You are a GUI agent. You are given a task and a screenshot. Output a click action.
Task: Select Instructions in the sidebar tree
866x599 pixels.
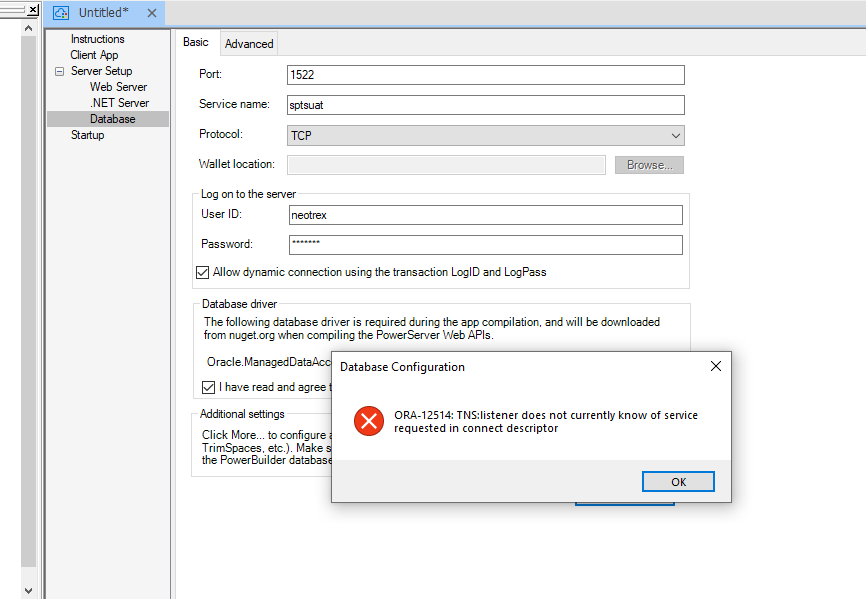(97, 39)
